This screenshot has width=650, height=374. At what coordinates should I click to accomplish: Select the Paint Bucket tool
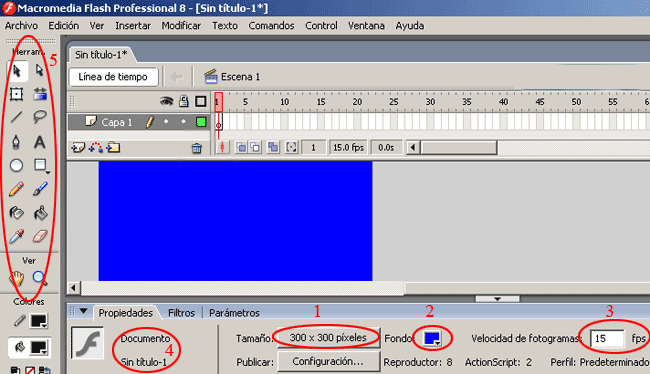40,213
